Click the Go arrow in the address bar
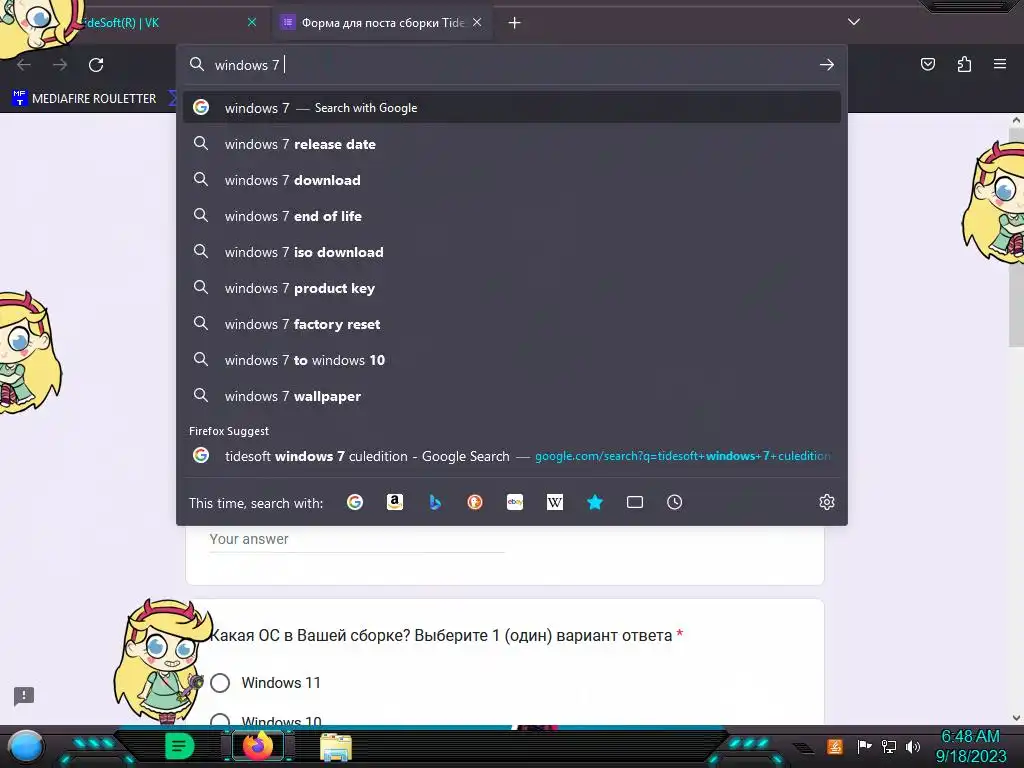The image size is (1024, 768). [x=827, y=65]
